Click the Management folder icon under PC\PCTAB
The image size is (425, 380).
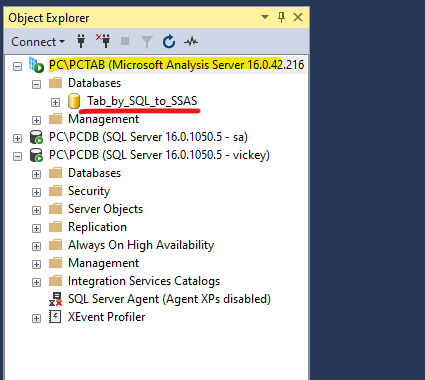(56, 119)
